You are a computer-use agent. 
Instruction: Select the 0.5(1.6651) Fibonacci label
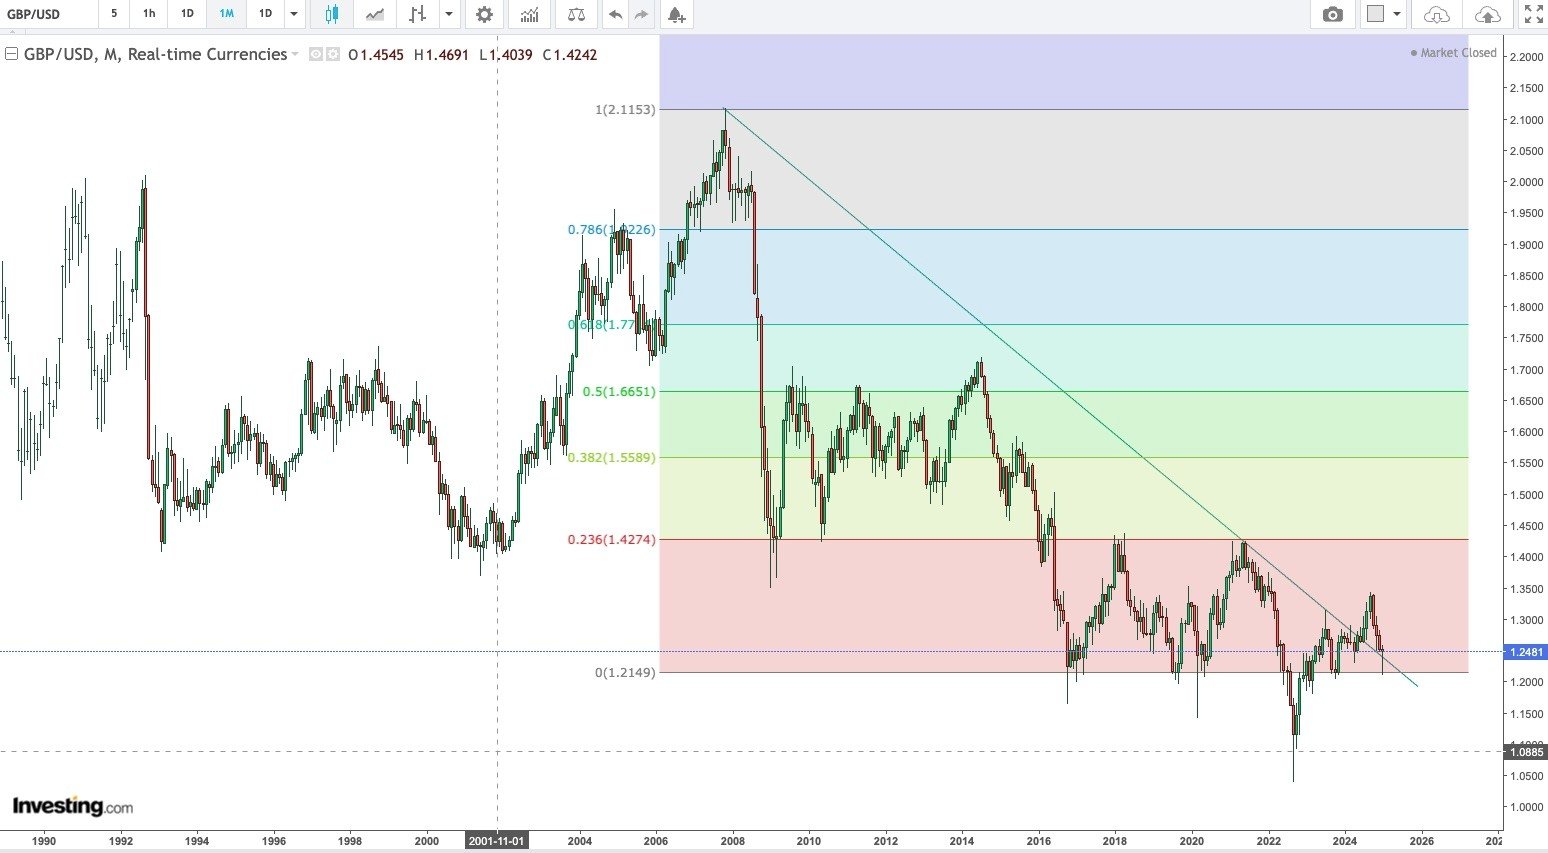pos(619,391)
